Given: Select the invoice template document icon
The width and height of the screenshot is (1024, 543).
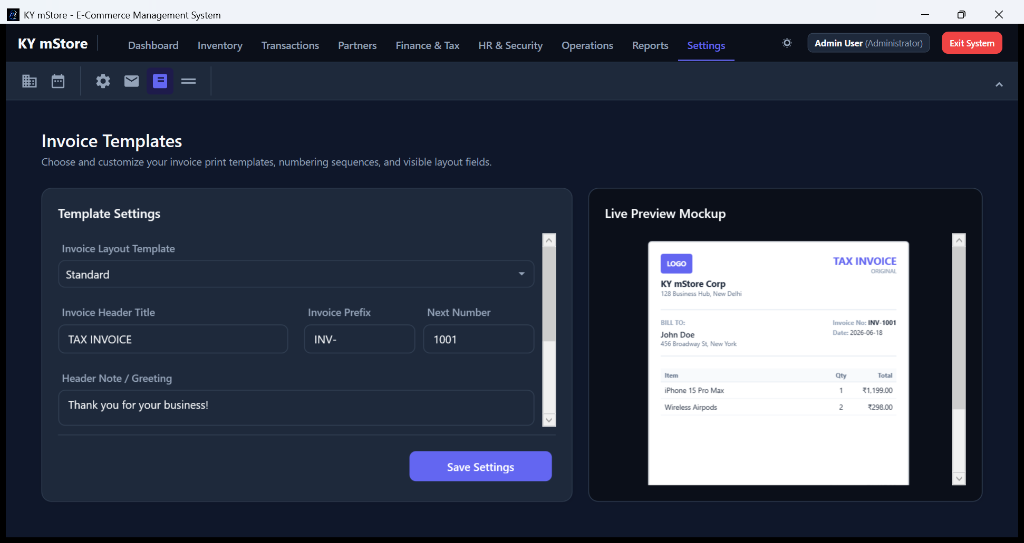Looking at the screenshot, I should click(x=160, y=81).
